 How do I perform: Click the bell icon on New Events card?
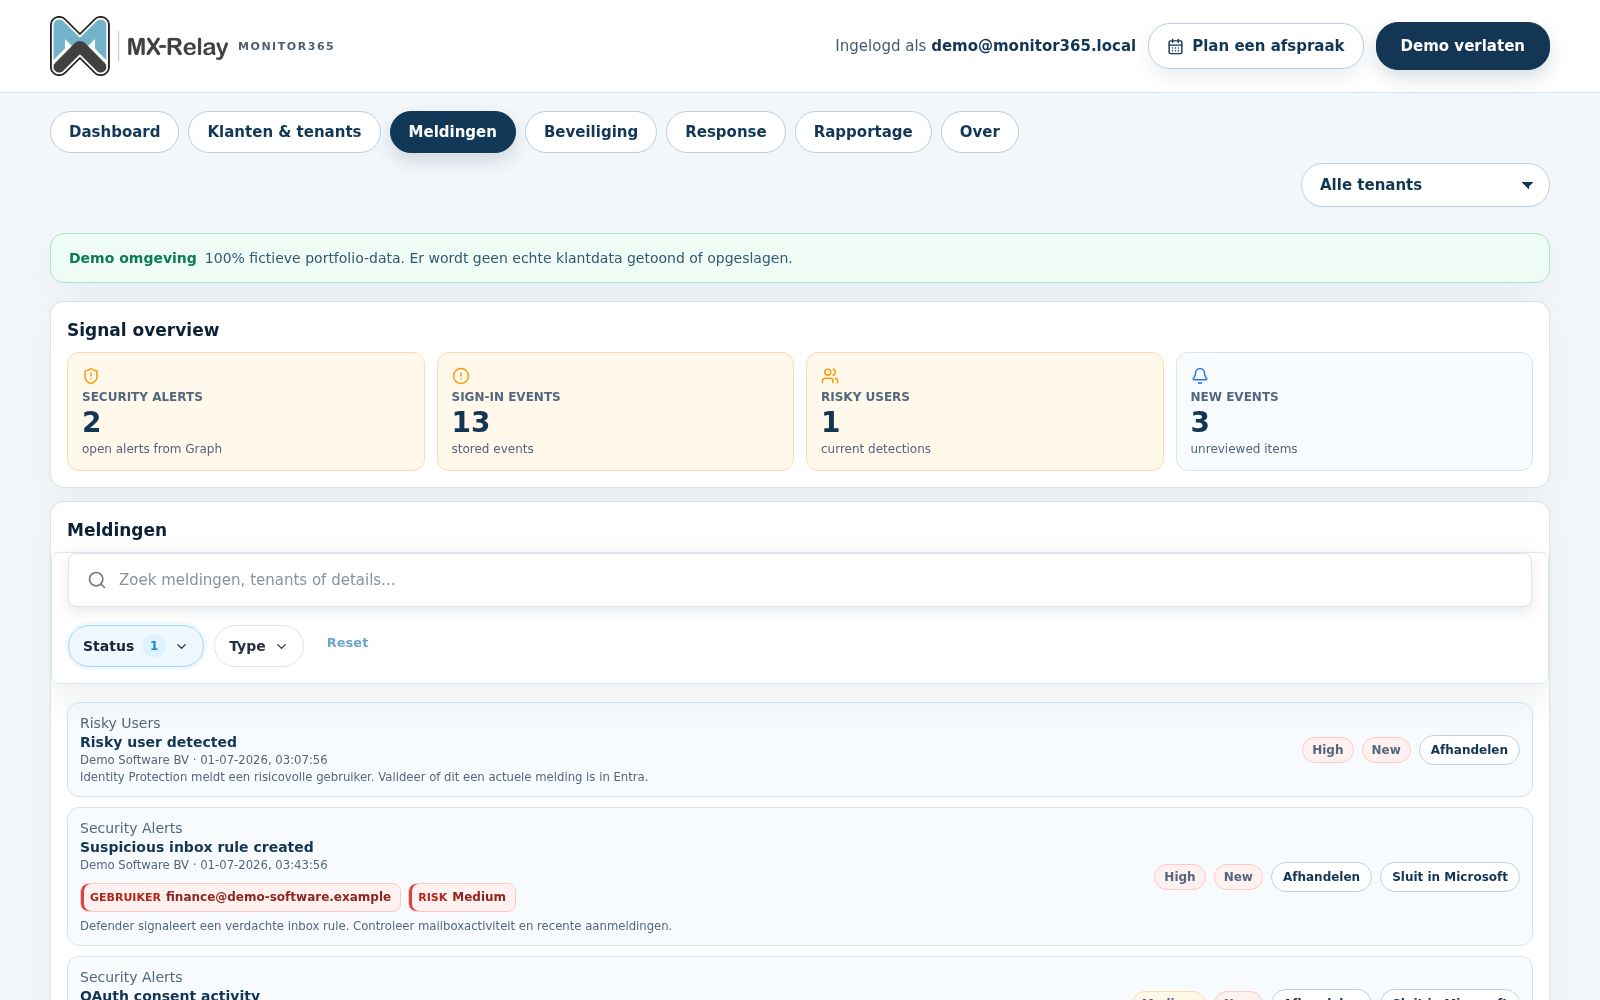click(1200, 376)
